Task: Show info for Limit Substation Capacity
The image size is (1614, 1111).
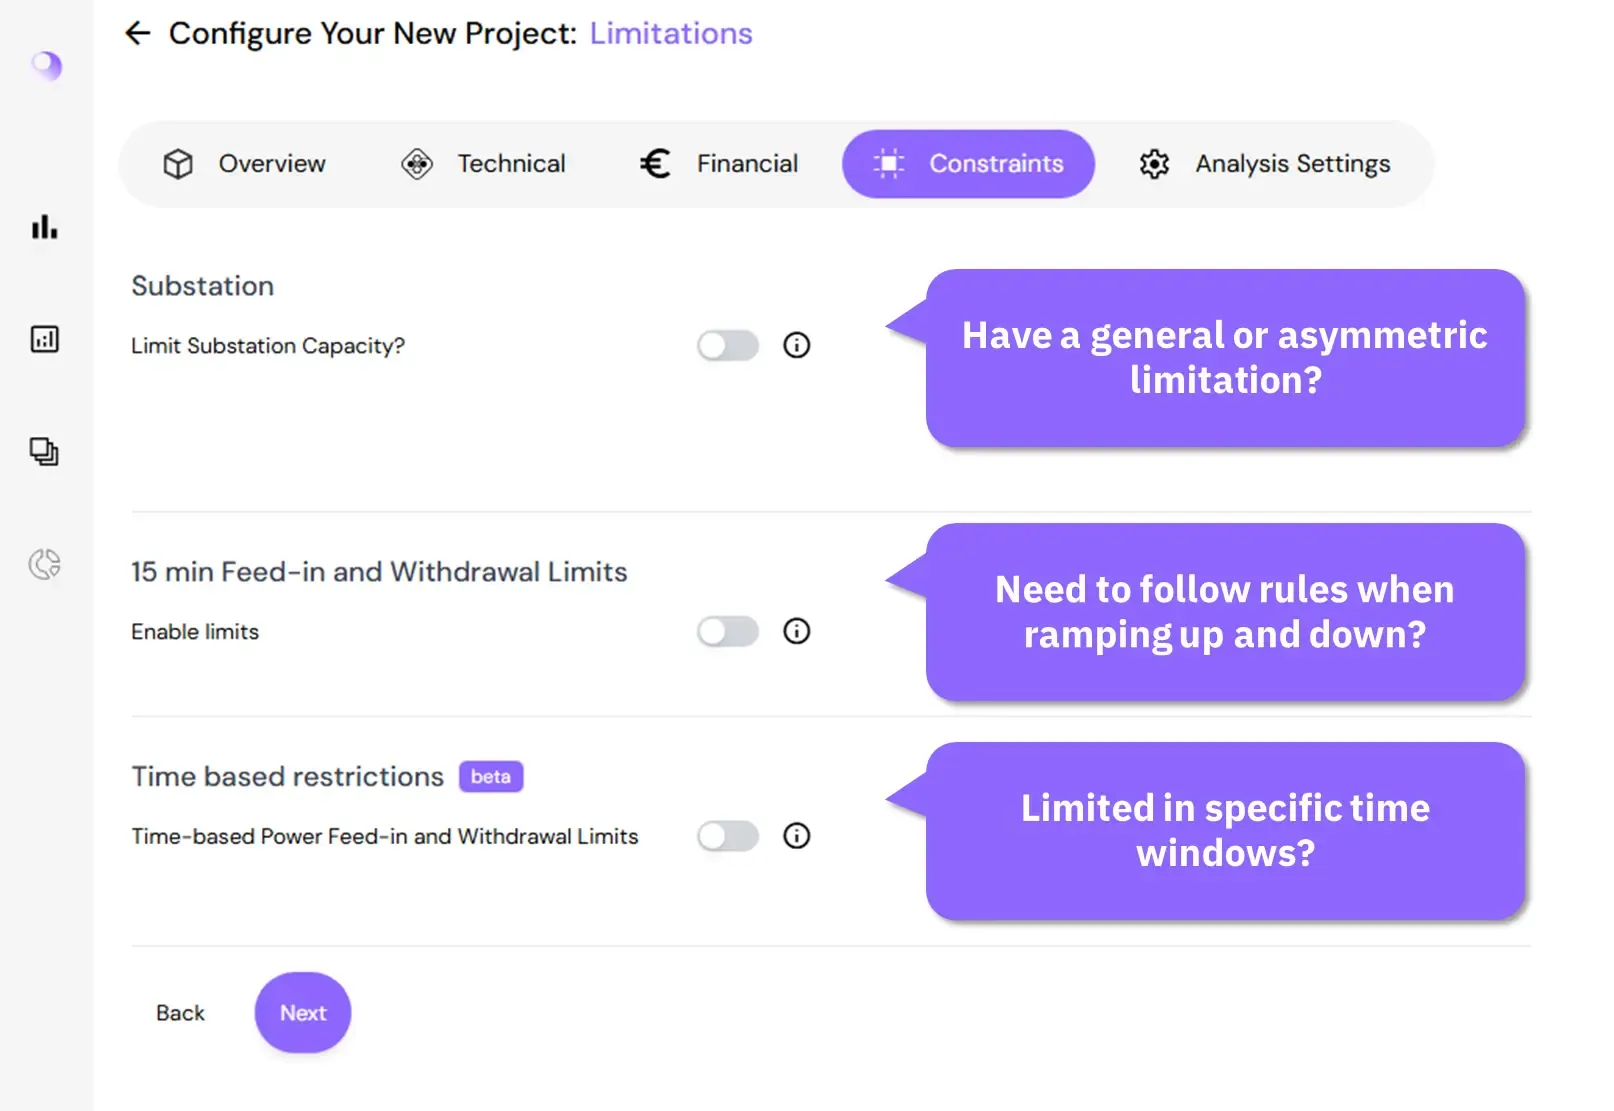Action: 796,345
